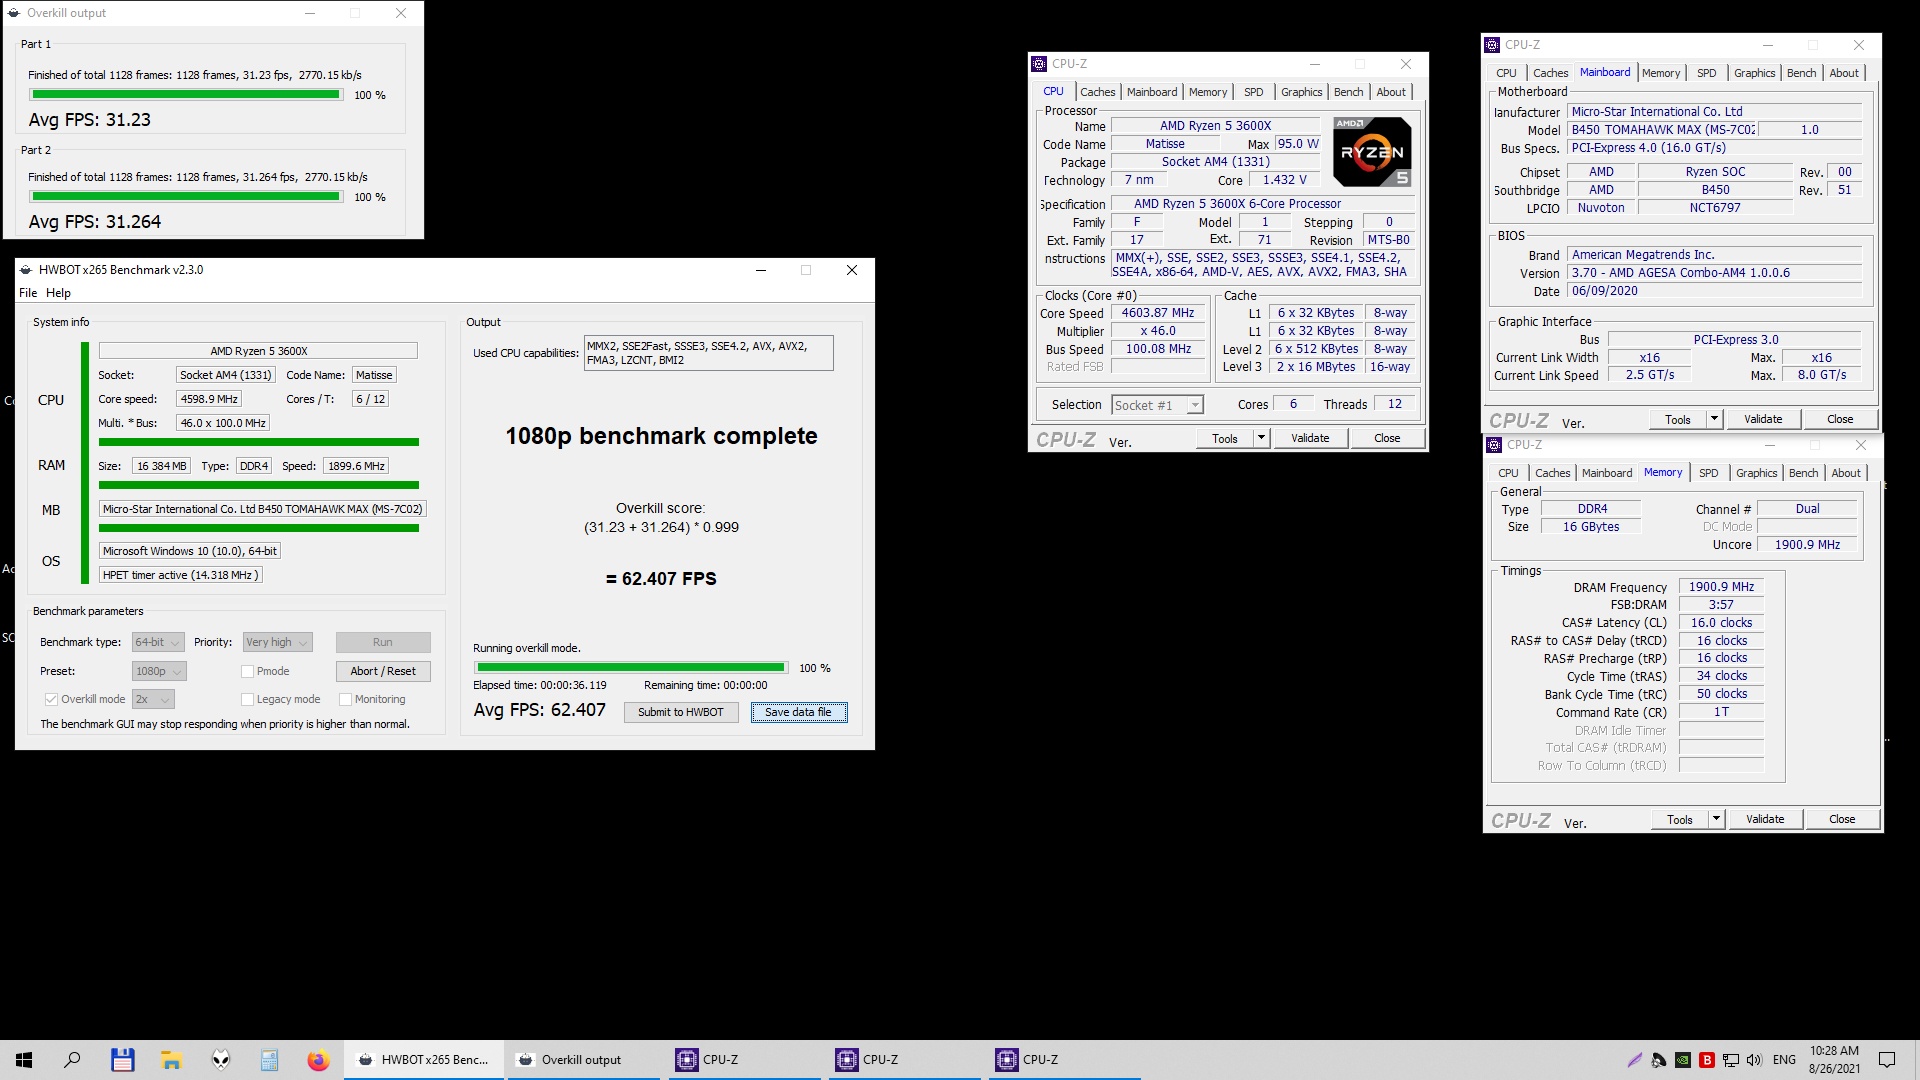Enable the Monitoring checkbox
Screen dimensions: 1920x1080
click(345, 699)
